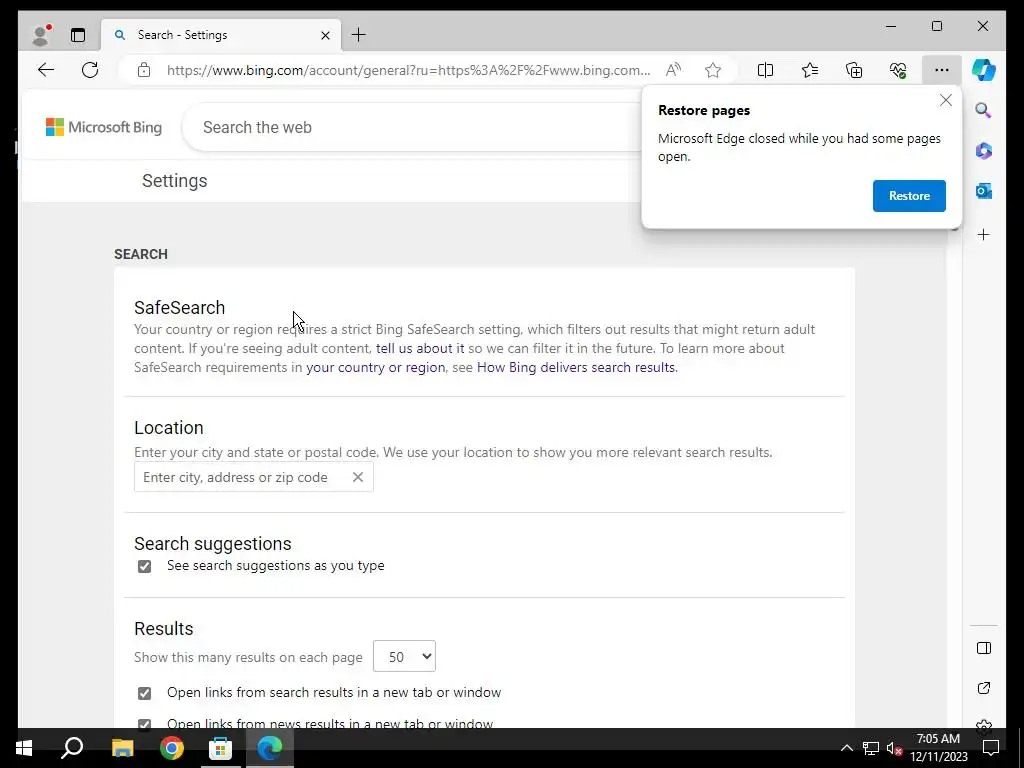The height and width of the screenshot is (768, 1024).
Task: Click the Microsoft Bing logo
Action: pyautogui.click(x=104, y=127)
